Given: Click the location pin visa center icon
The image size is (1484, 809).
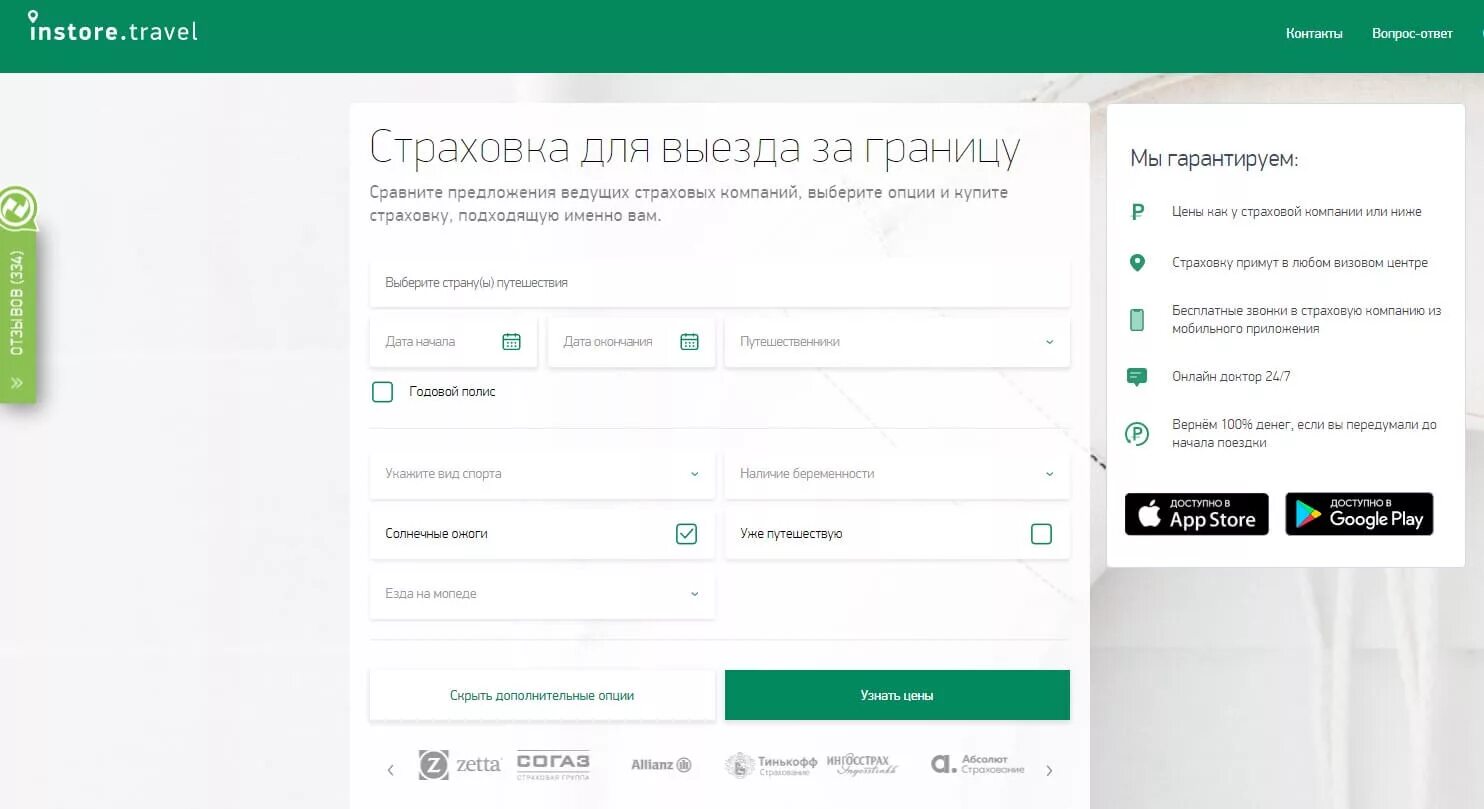Looking at the screenshot, I should click(x=1137, y=263).
